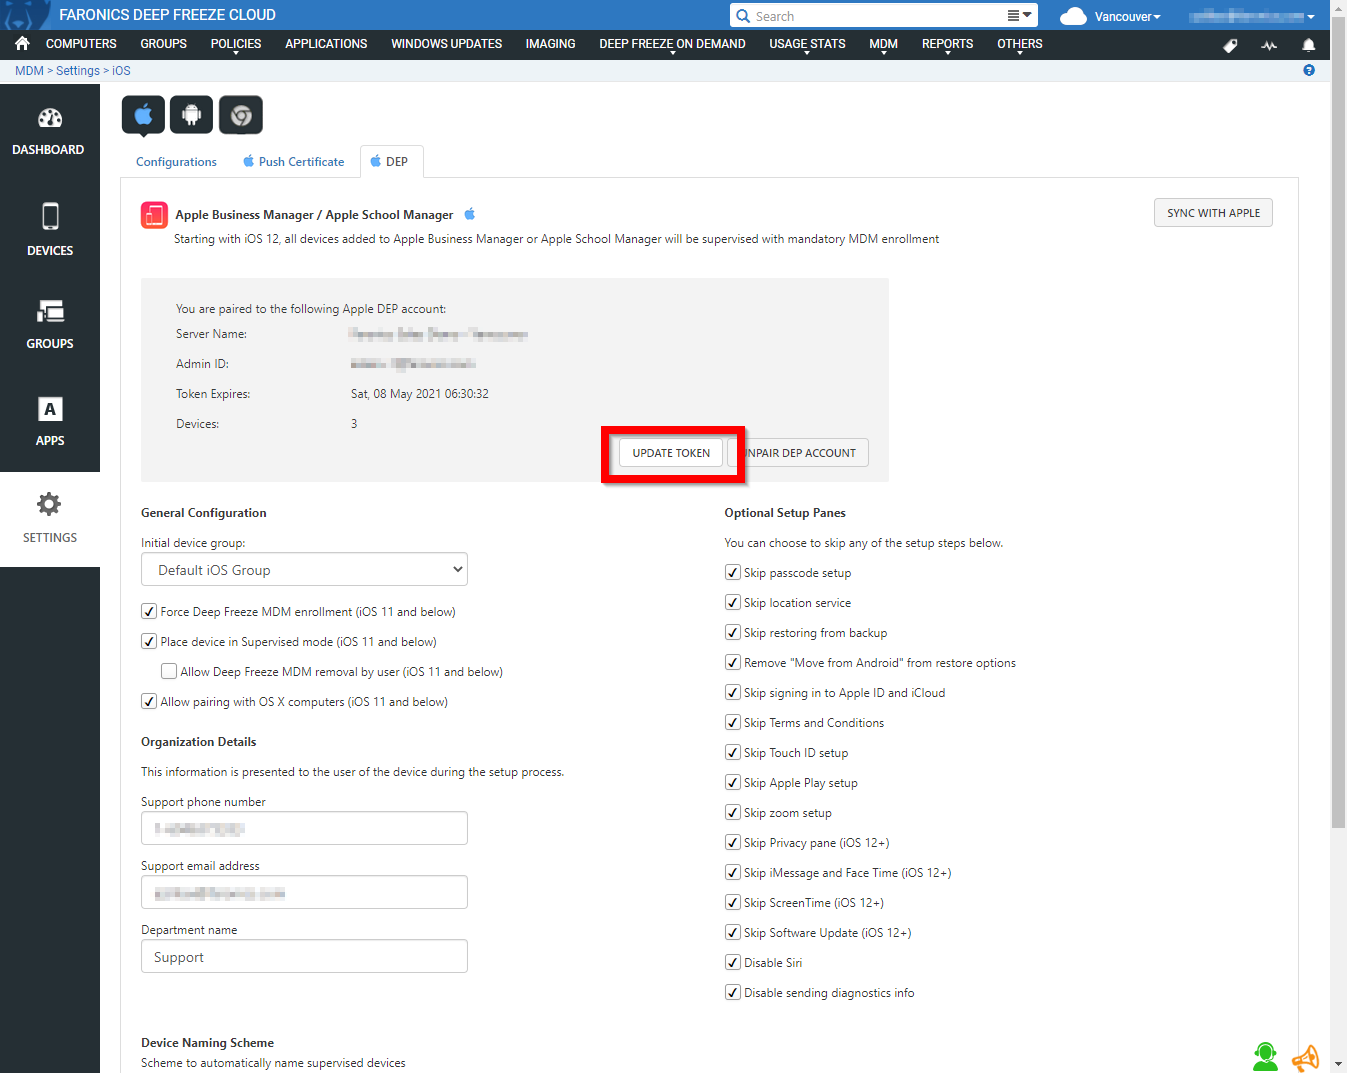Toggle Disable sending diagnostics info

coord(733,992)
